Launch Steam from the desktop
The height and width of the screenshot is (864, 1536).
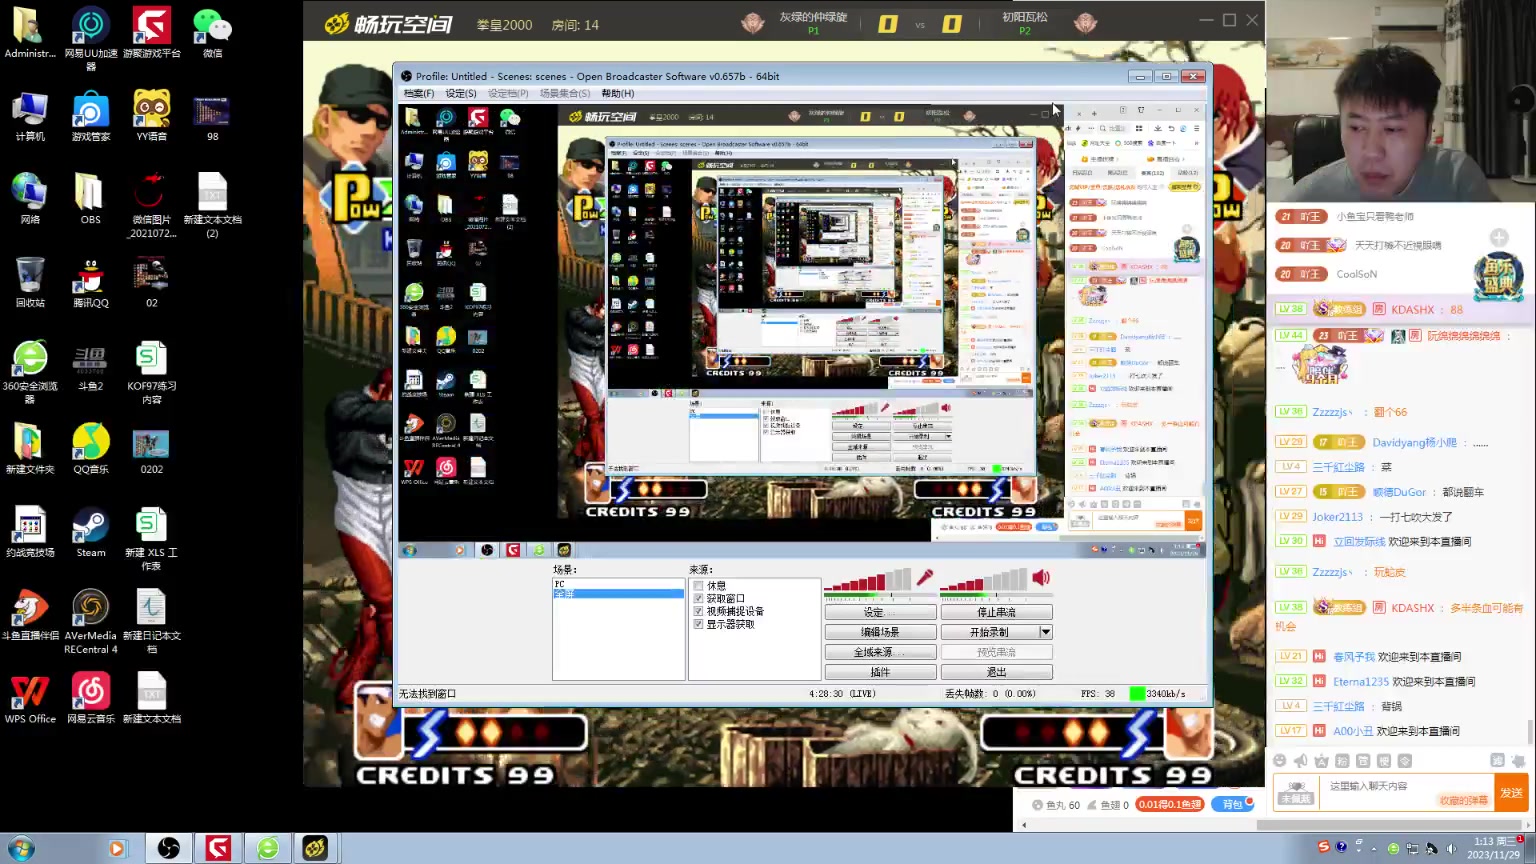point(91,532)
